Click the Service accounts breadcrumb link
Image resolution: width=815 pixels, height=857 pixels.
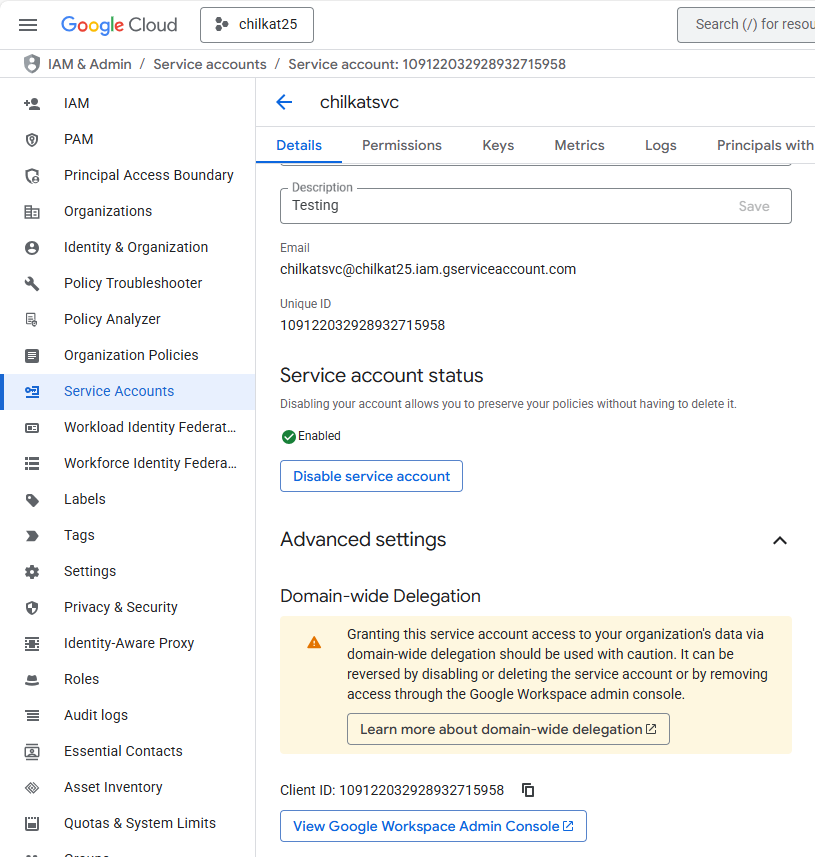tap(209, 64)
